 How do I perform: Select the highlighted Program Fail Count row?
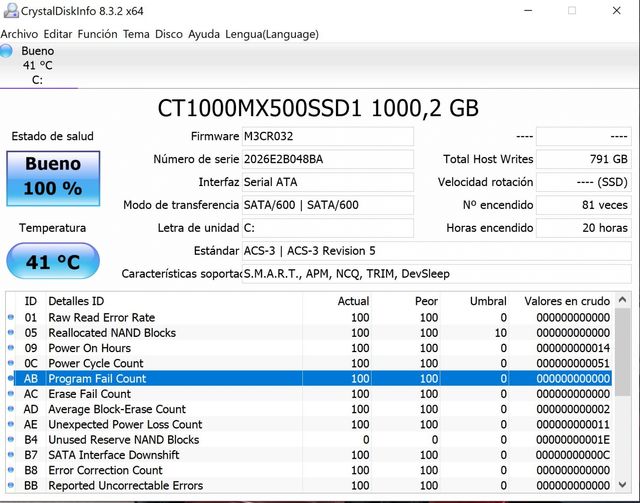(x=309, y=379)
